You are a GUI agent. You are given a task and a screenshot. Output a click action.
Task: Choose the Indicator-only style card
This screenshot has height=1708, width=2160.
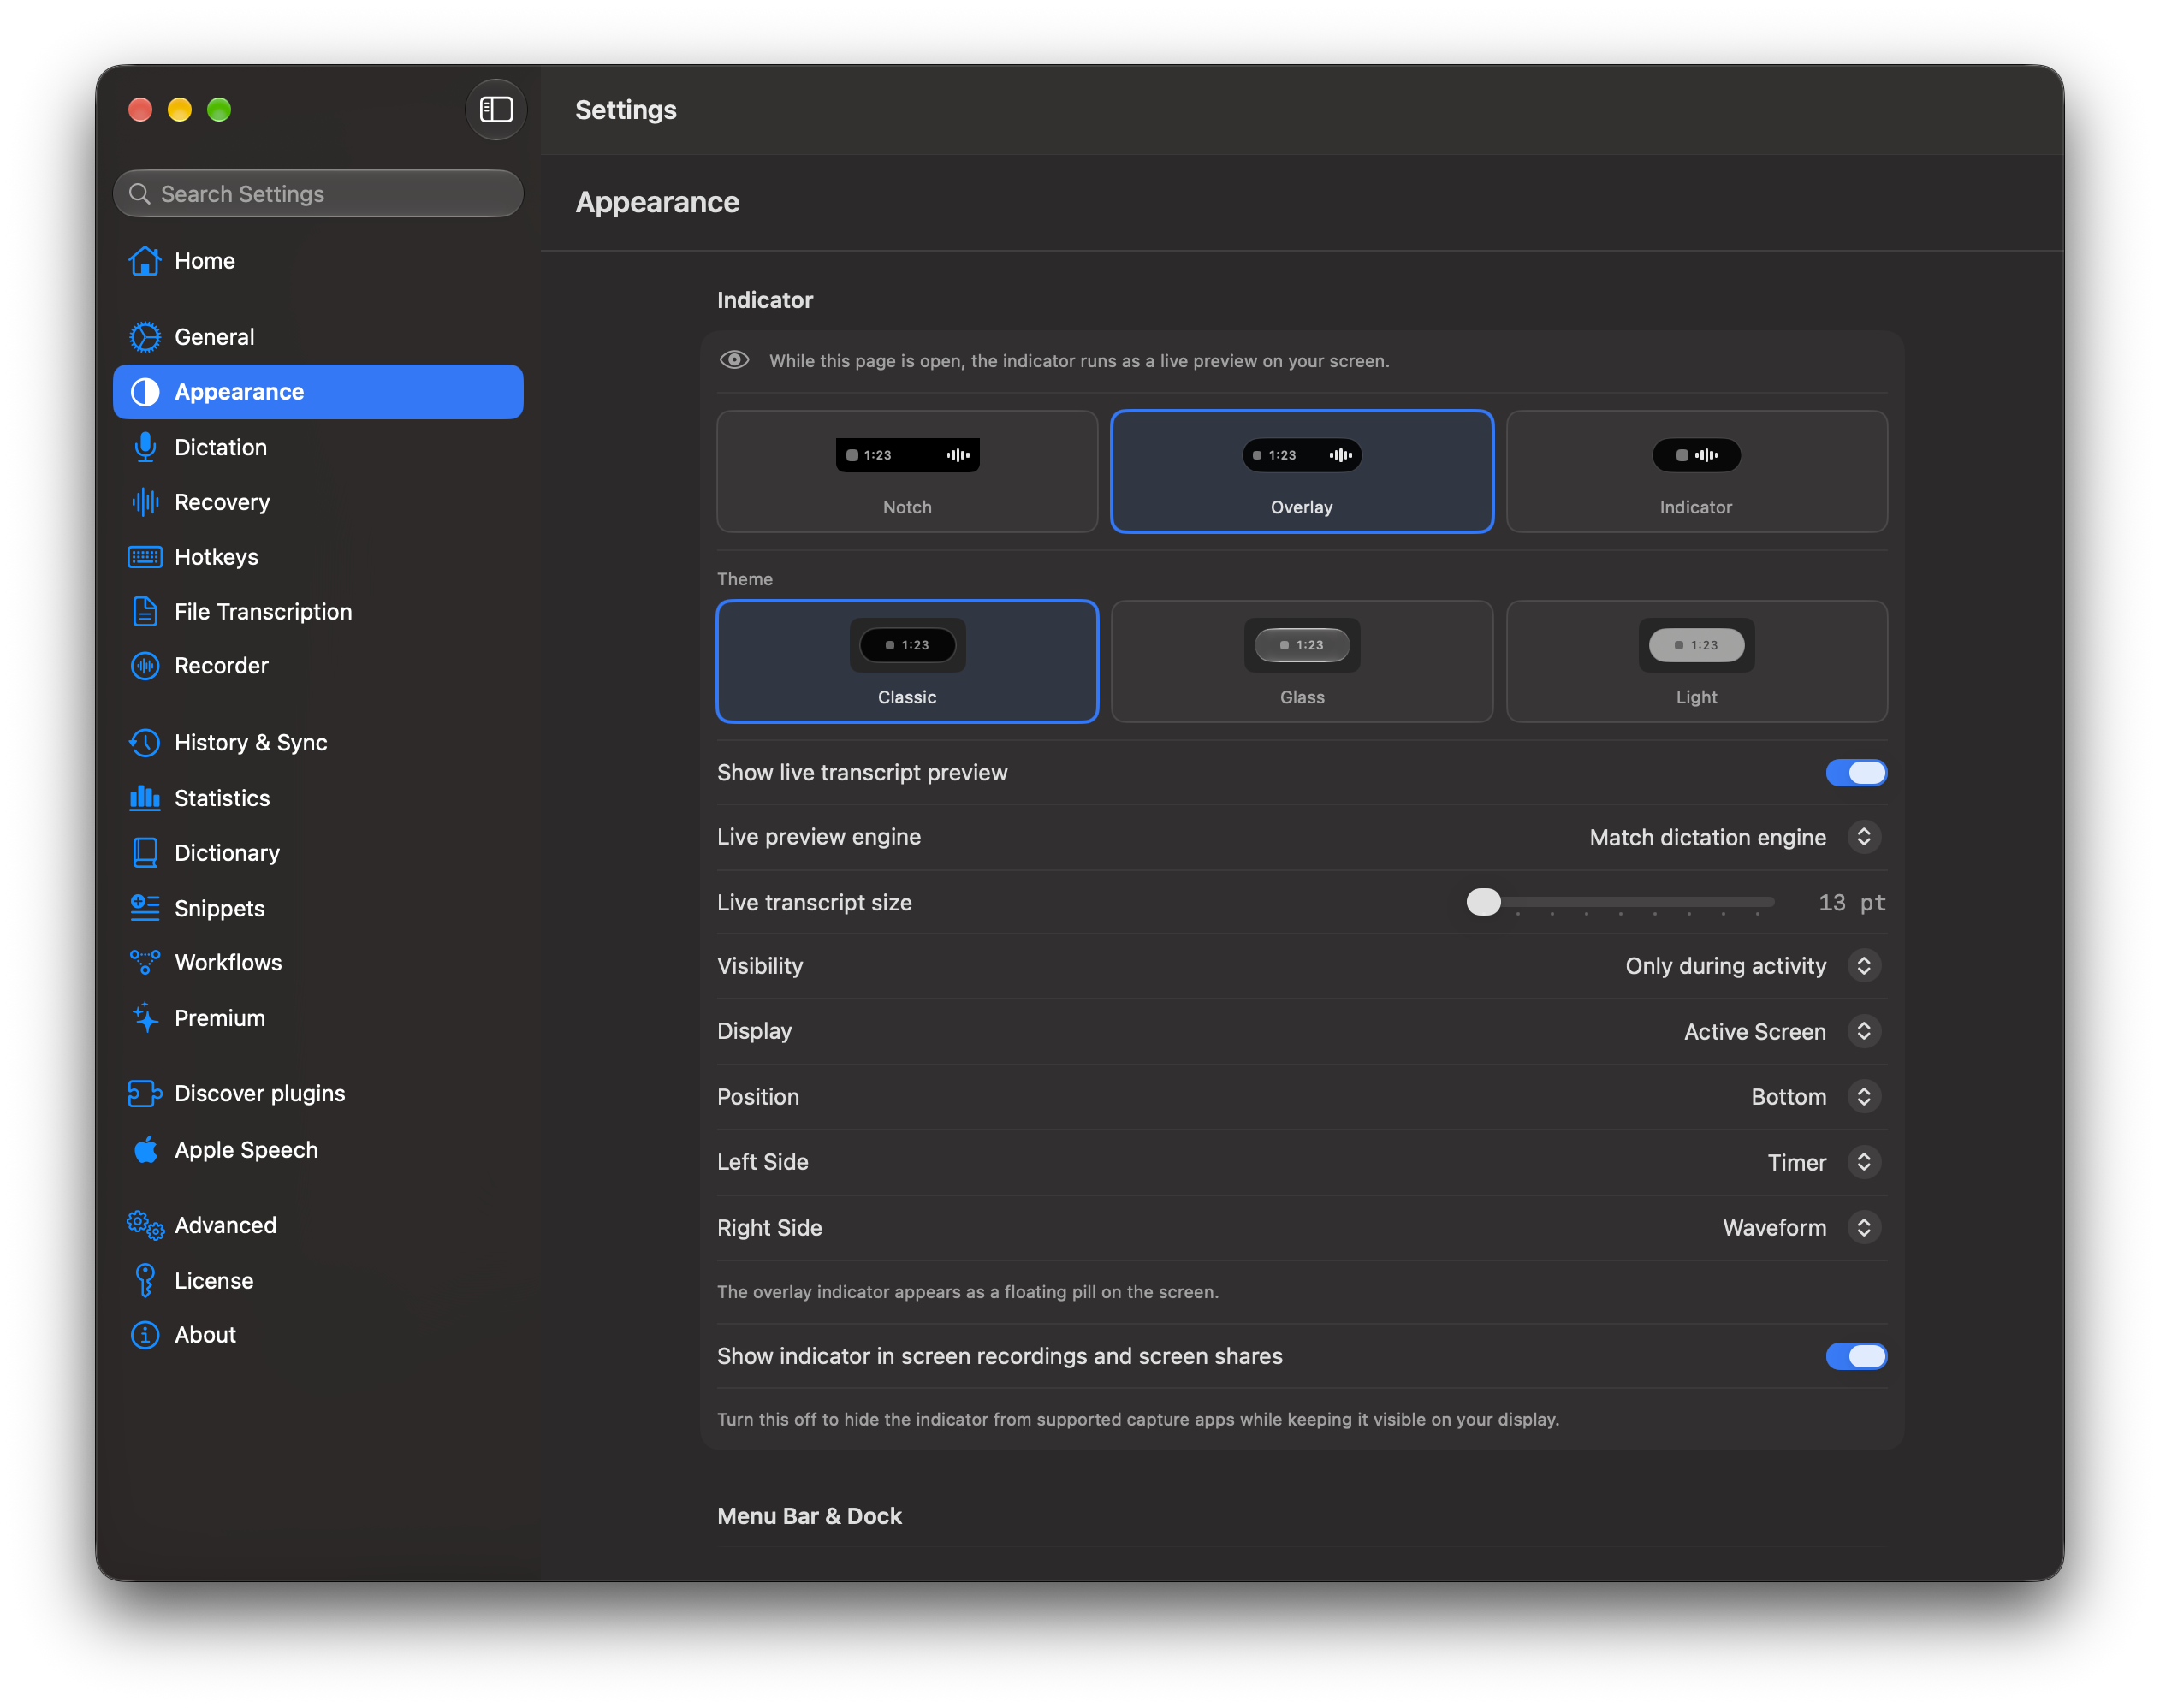(1696, 471)
